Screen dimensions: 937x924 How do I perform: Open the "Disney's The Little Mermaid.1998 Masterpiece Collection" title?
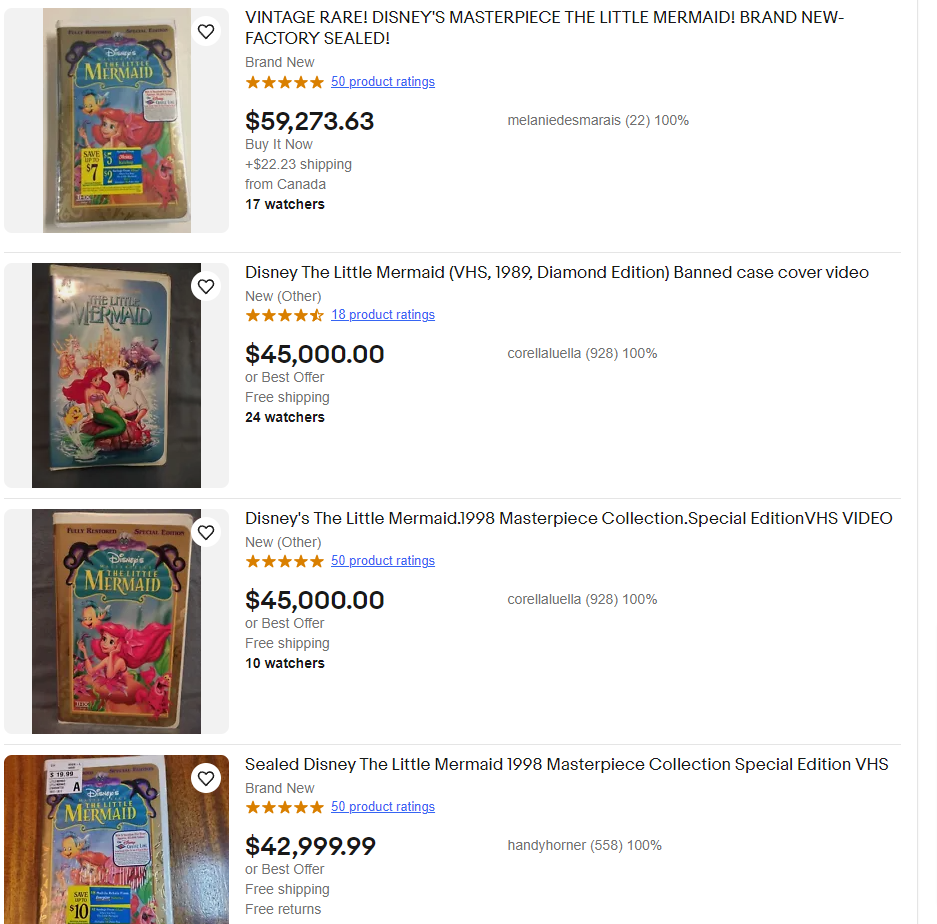click(568, 518)
